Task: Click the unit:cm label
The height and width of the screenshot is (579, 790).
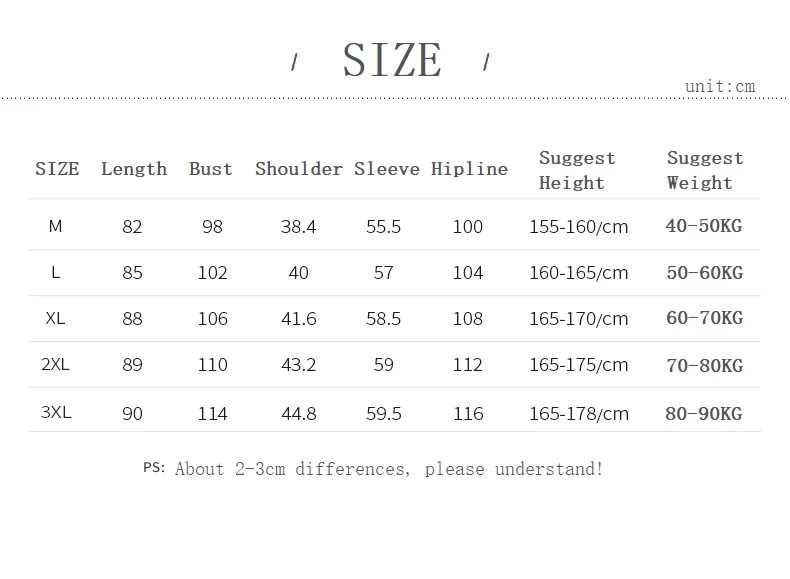Action: click(720, 86)
